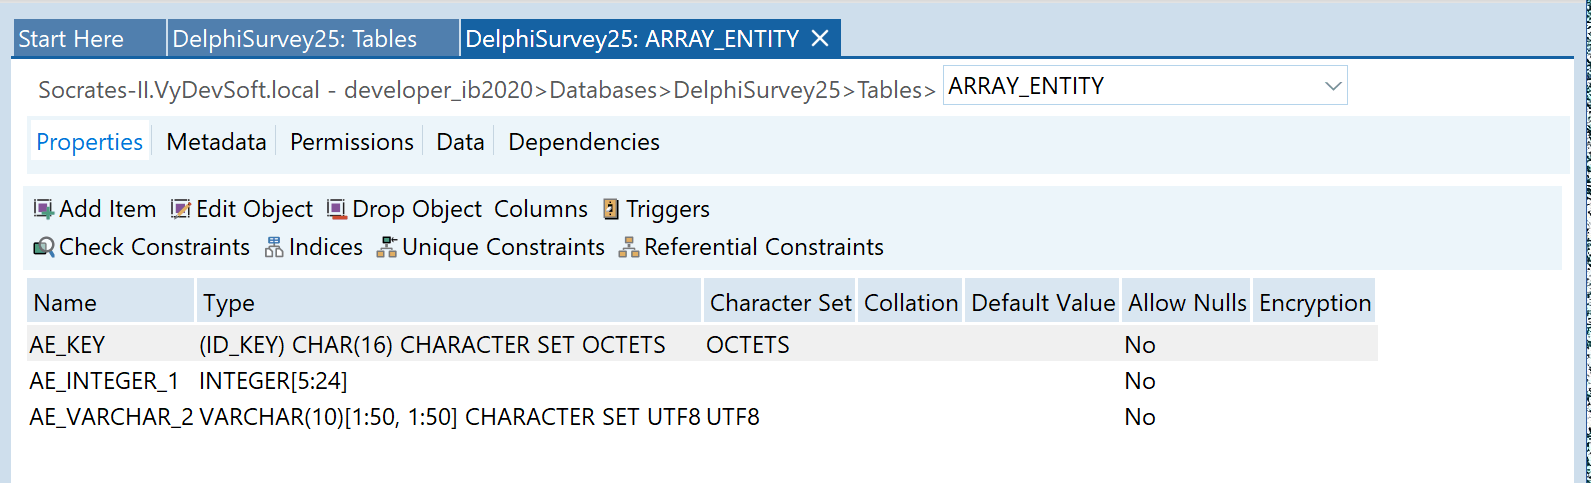This screenshot has height=483, width=1591.
Task: Click the Unique Constraints icon
Action: [x=387, y=247]
